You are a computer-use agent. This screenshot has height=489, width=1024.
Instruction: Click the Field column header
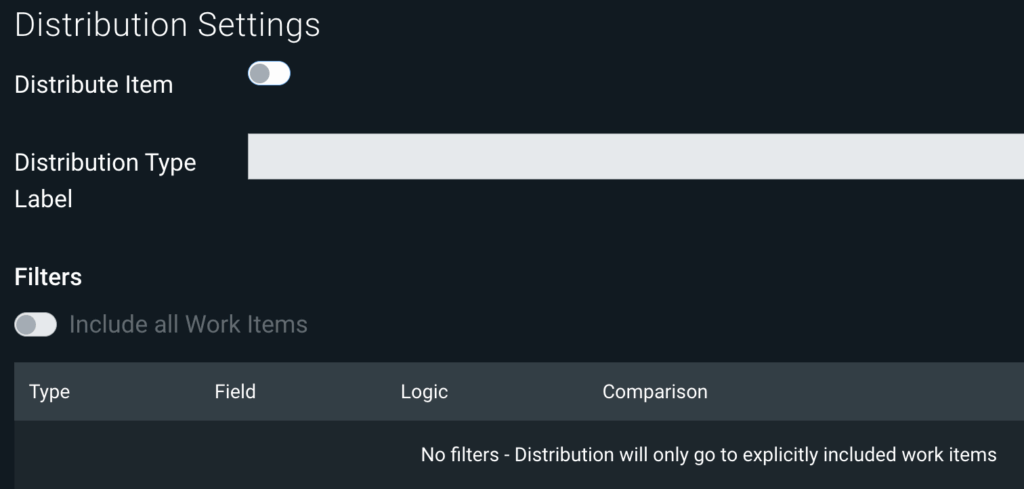coord(235,392)
